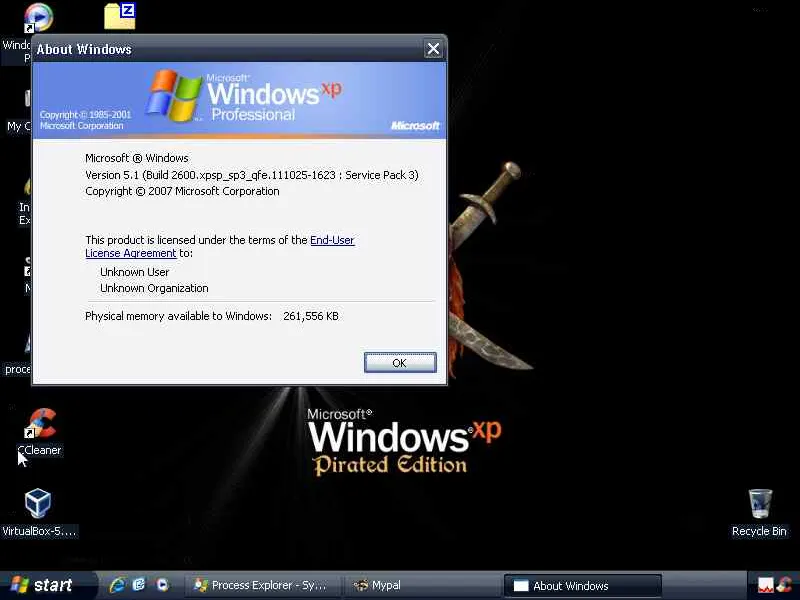The width and height of the screenshot is (800, 600).
Task: Click the CCleaner tray icon
Action: click(x=785, y=585)
